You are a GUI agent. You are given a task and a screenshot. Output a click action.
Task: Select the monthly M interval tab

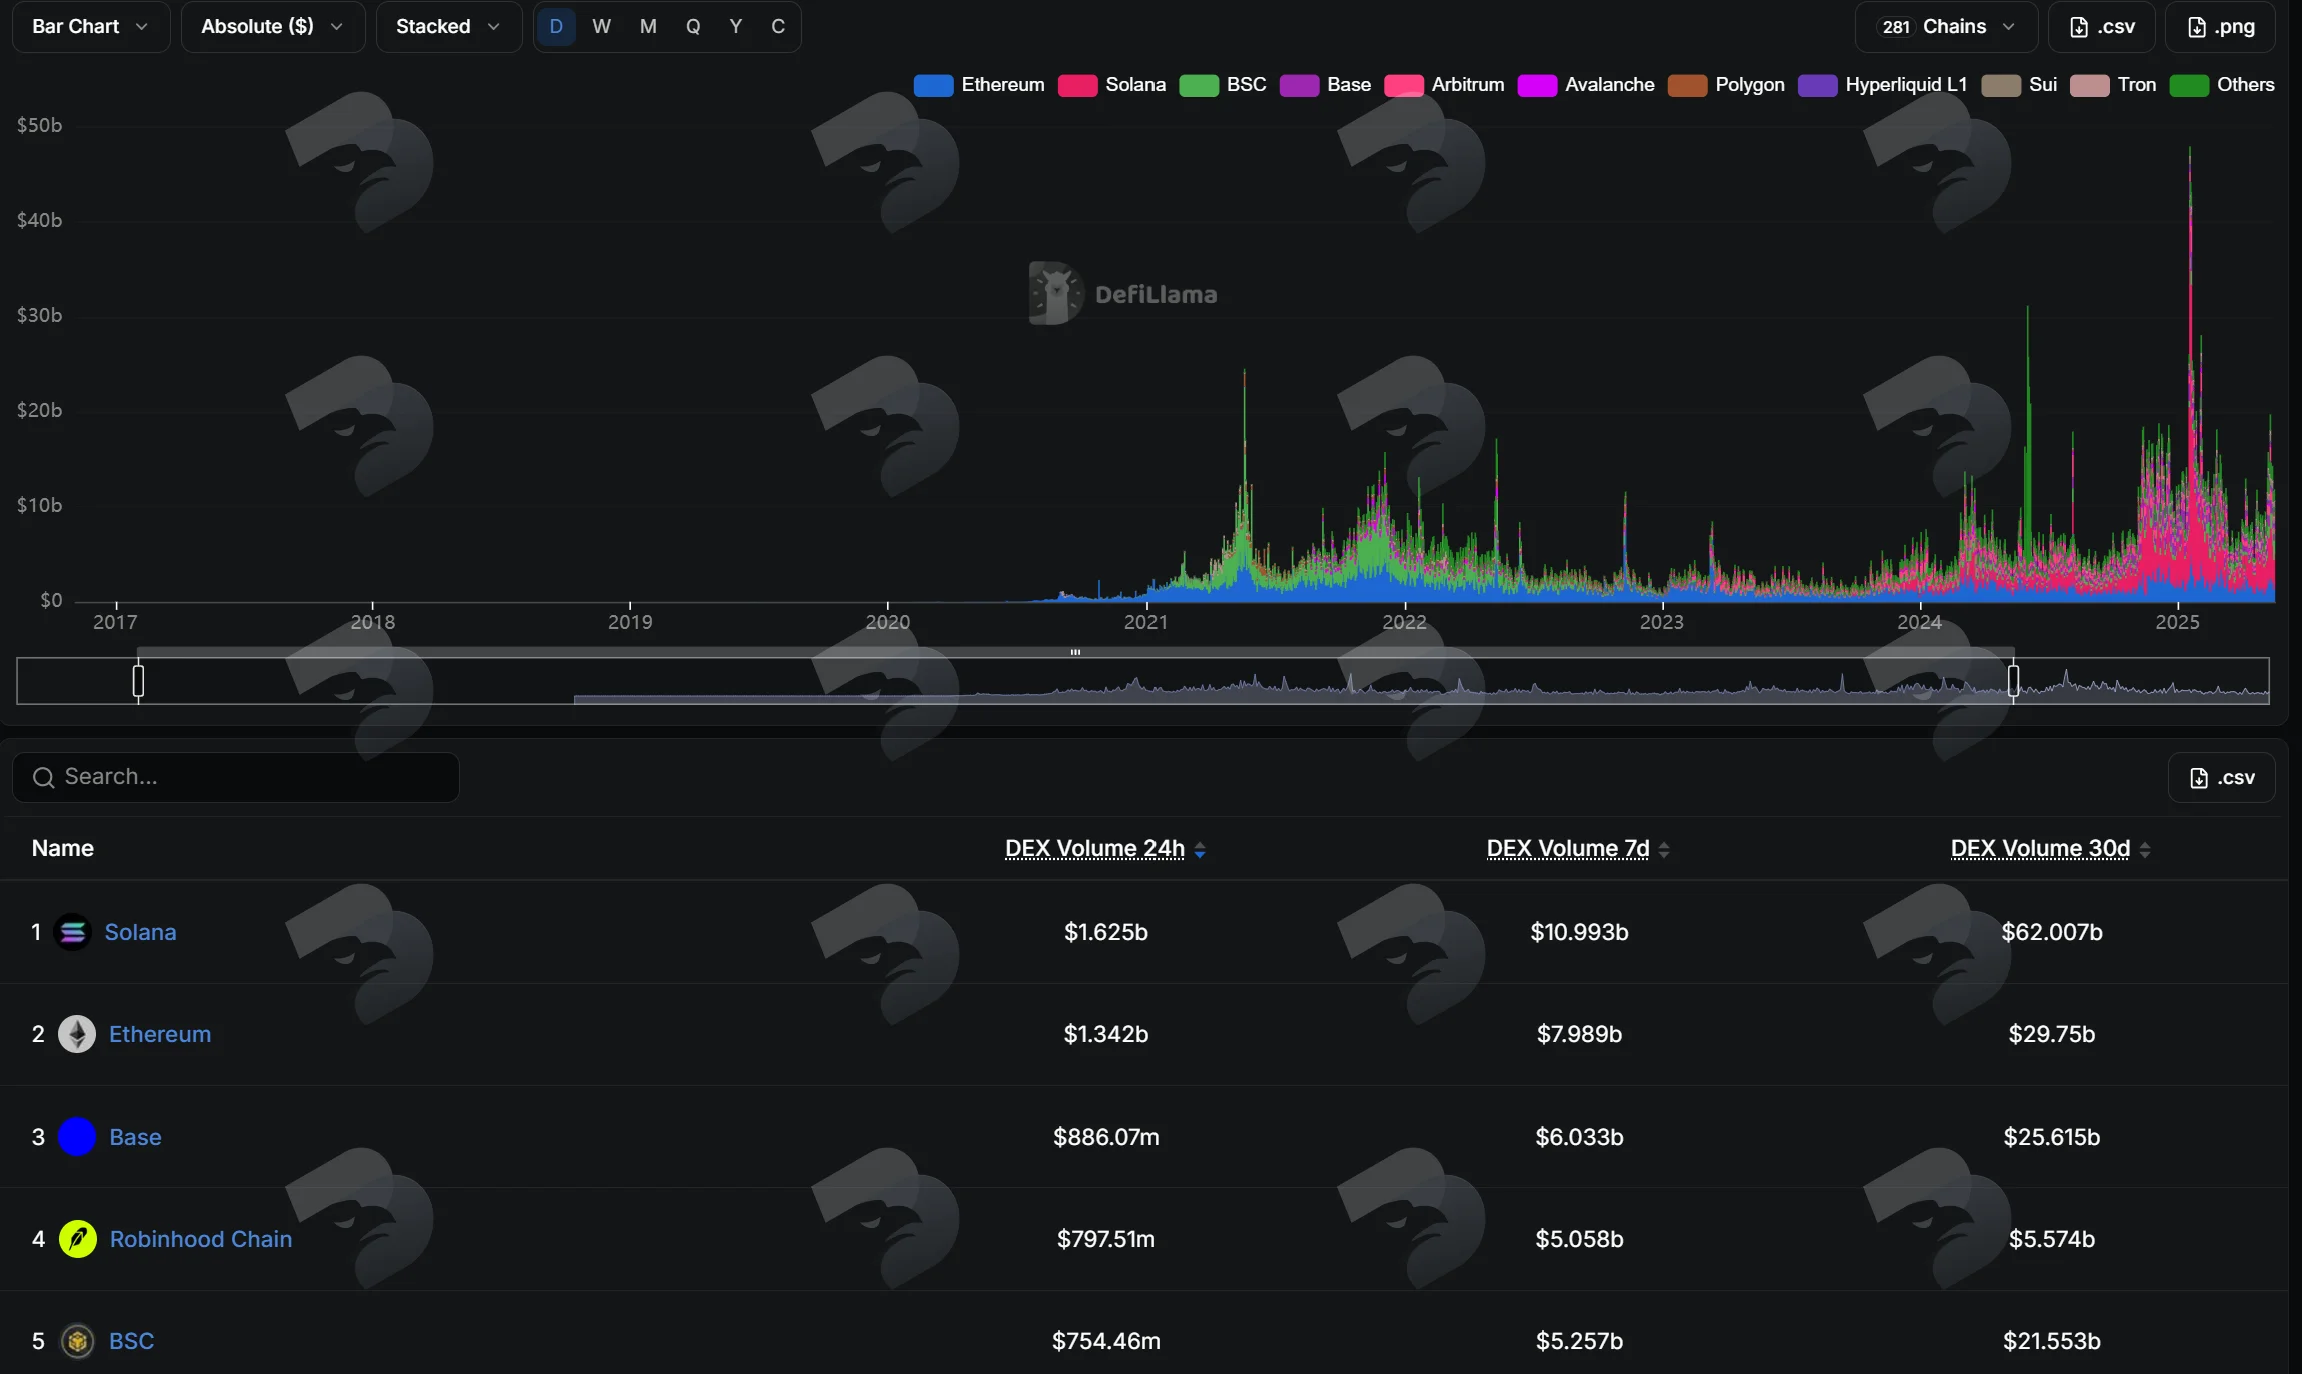point(648,27)
